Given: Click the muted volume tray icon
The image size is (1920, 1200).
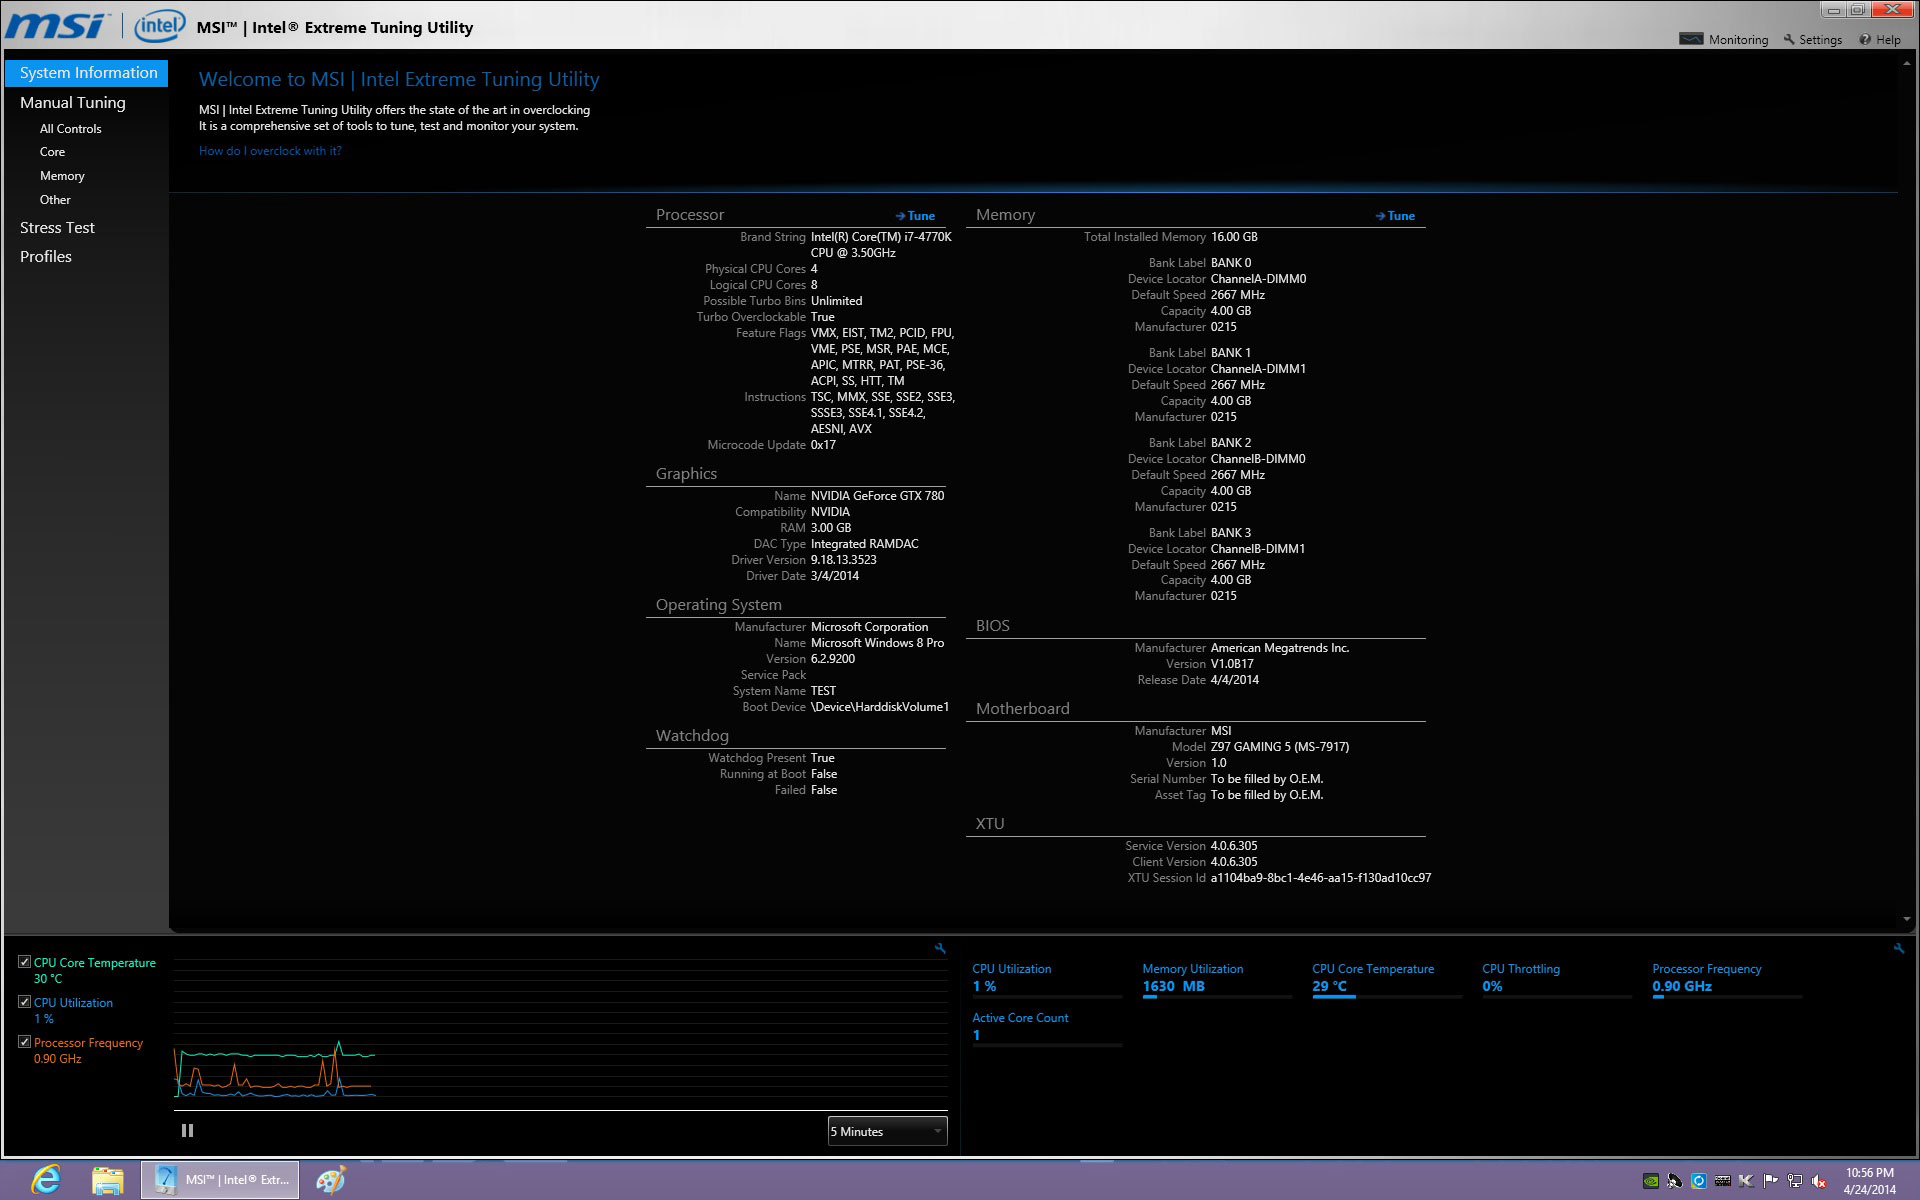Looking at the screenshot, I should click(x=1819, y=1181).
